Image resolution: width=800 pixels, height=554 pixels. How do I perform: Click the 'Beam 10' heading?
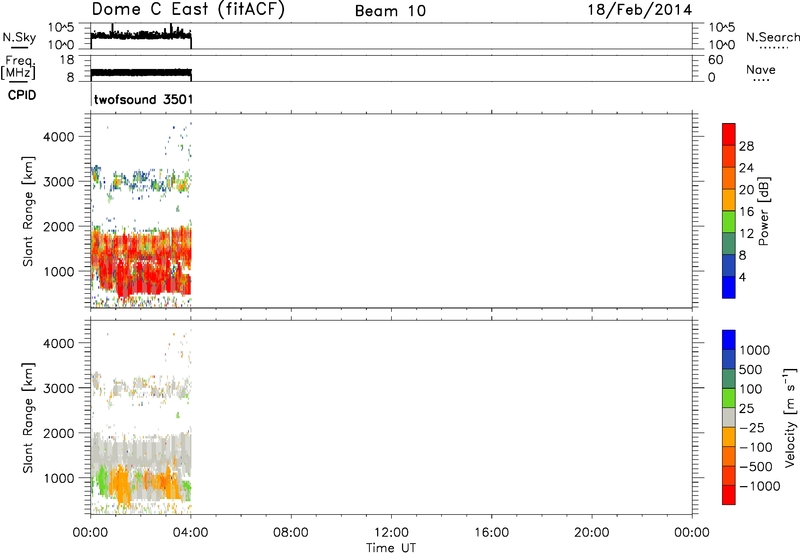(x=390, y=11)
